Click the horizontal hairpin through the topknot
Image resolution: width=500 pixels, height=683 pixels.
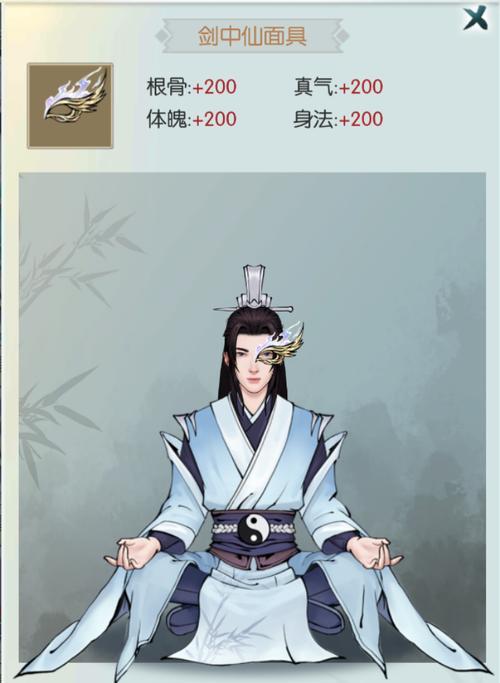253,309
